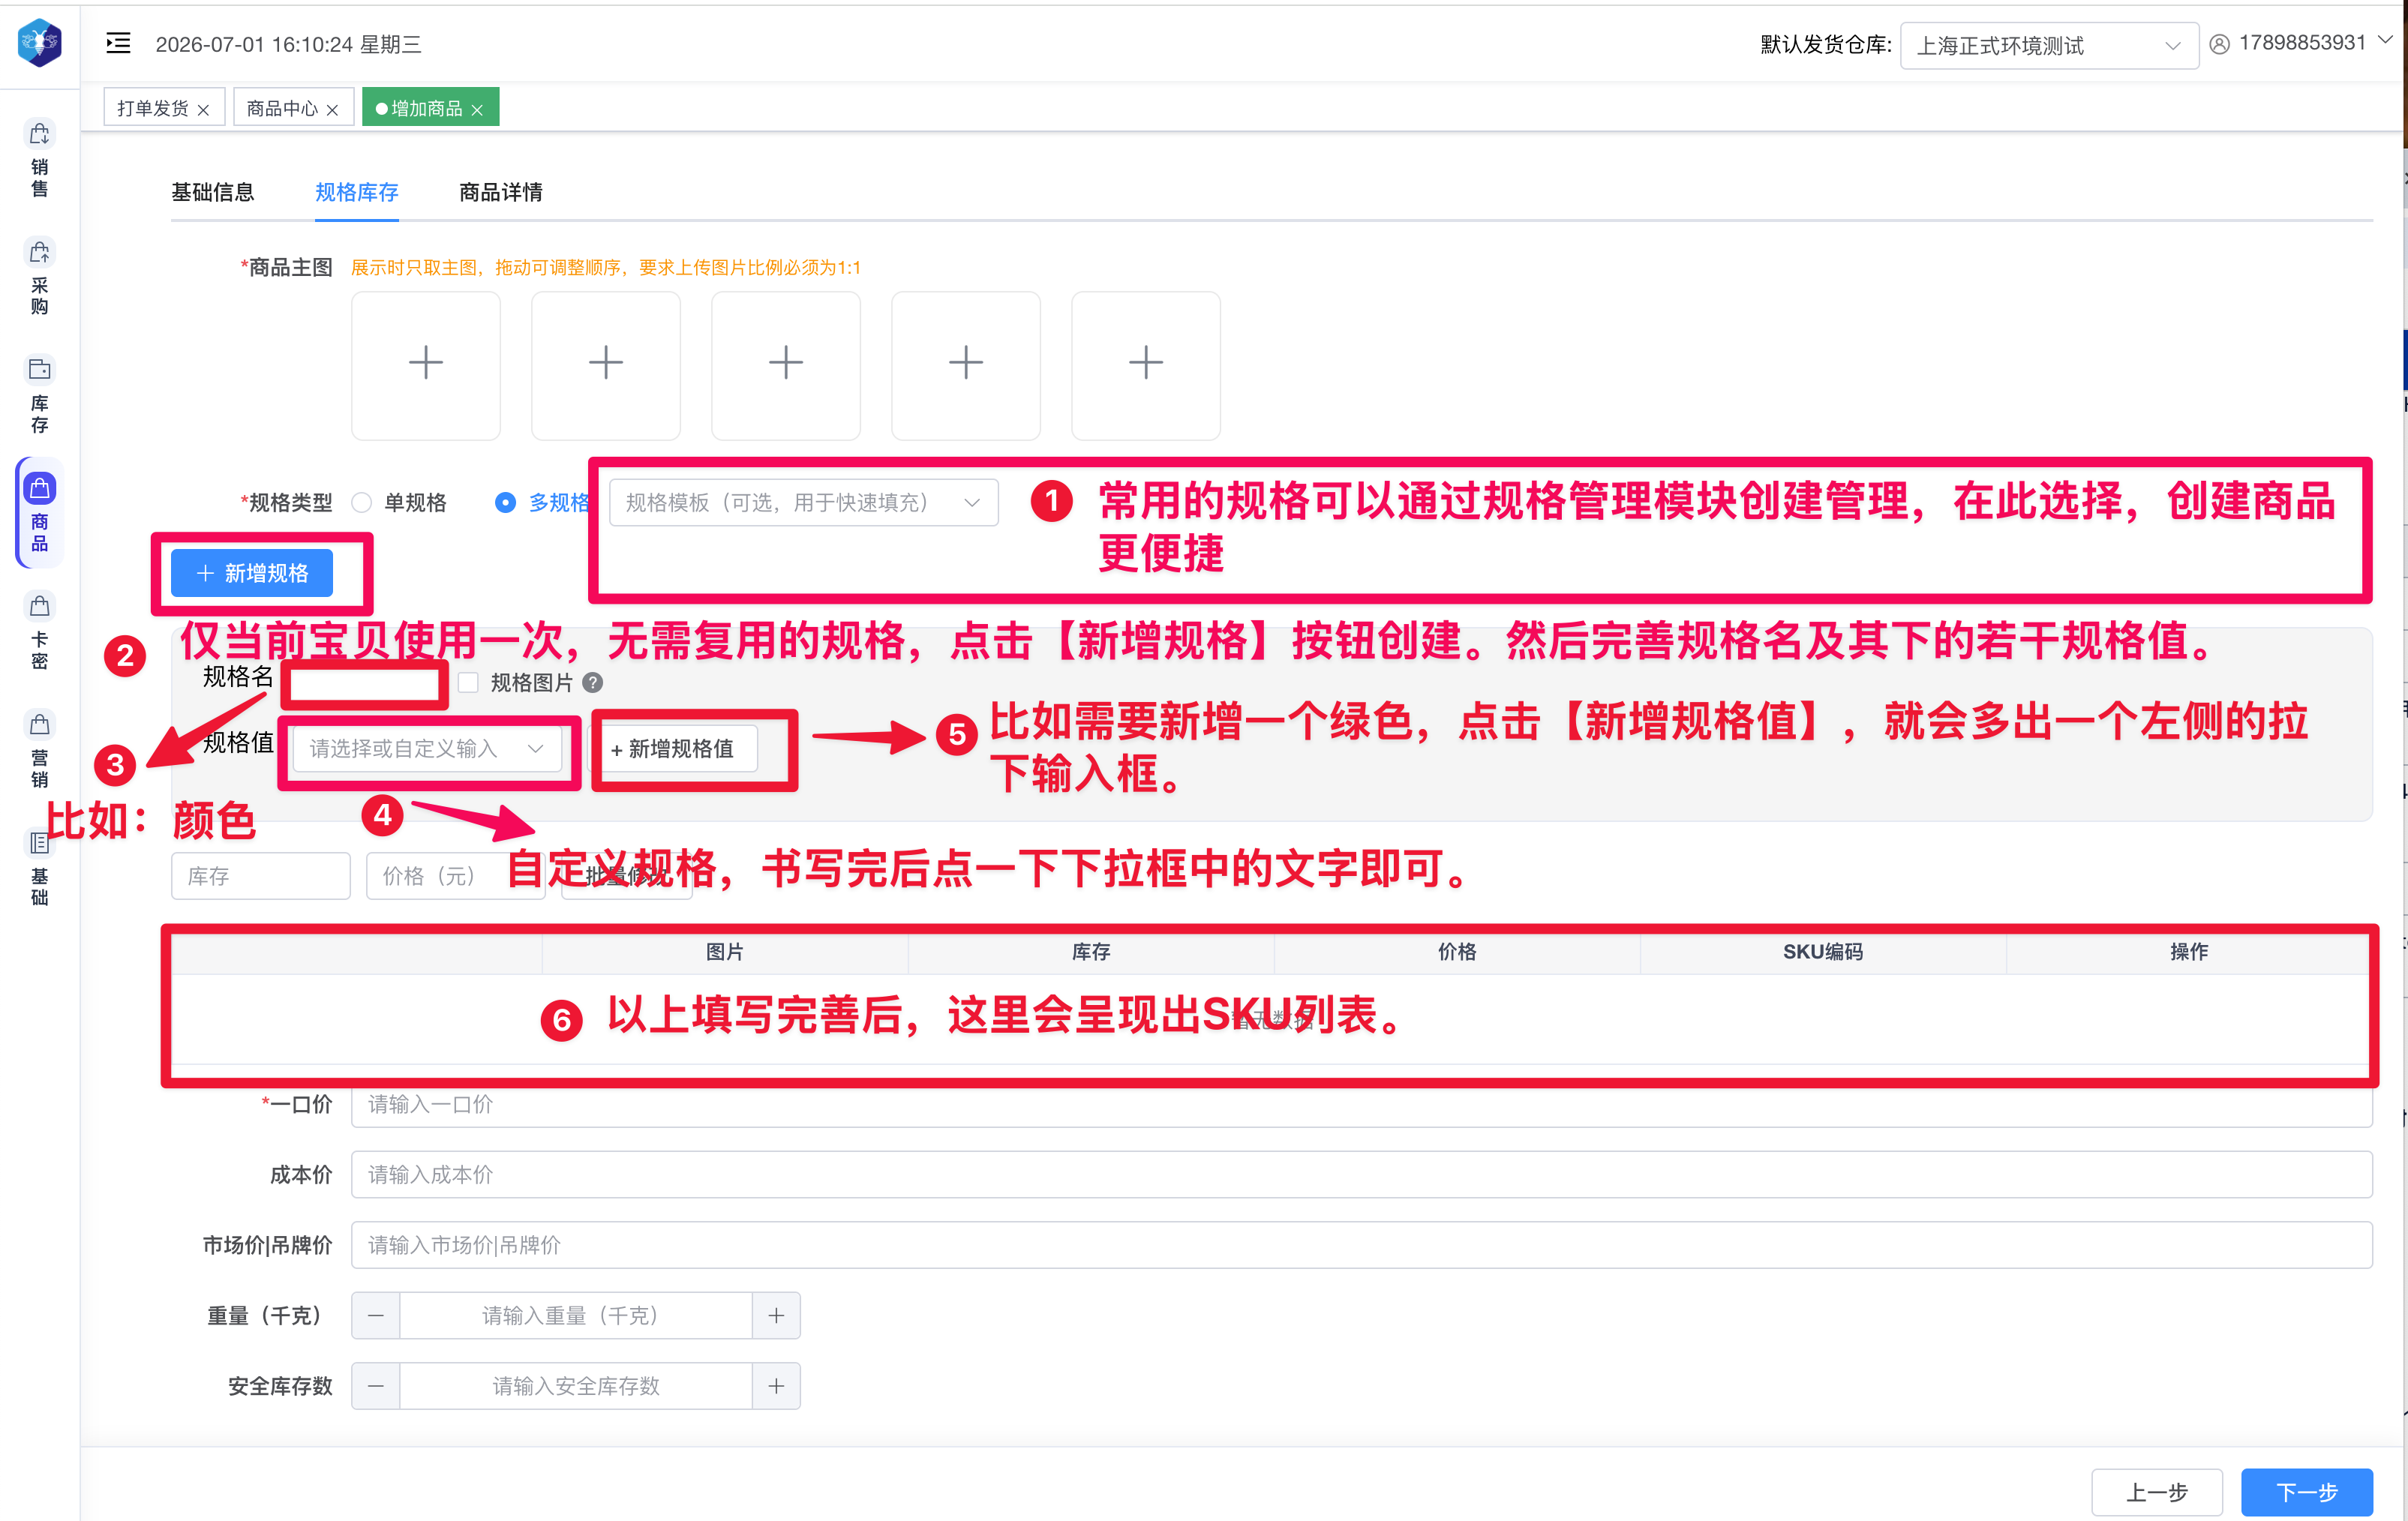The width and height of the screenshot is (2408, 1521).
Task: Click the 下一步 button
Action: point(2306,1492)
